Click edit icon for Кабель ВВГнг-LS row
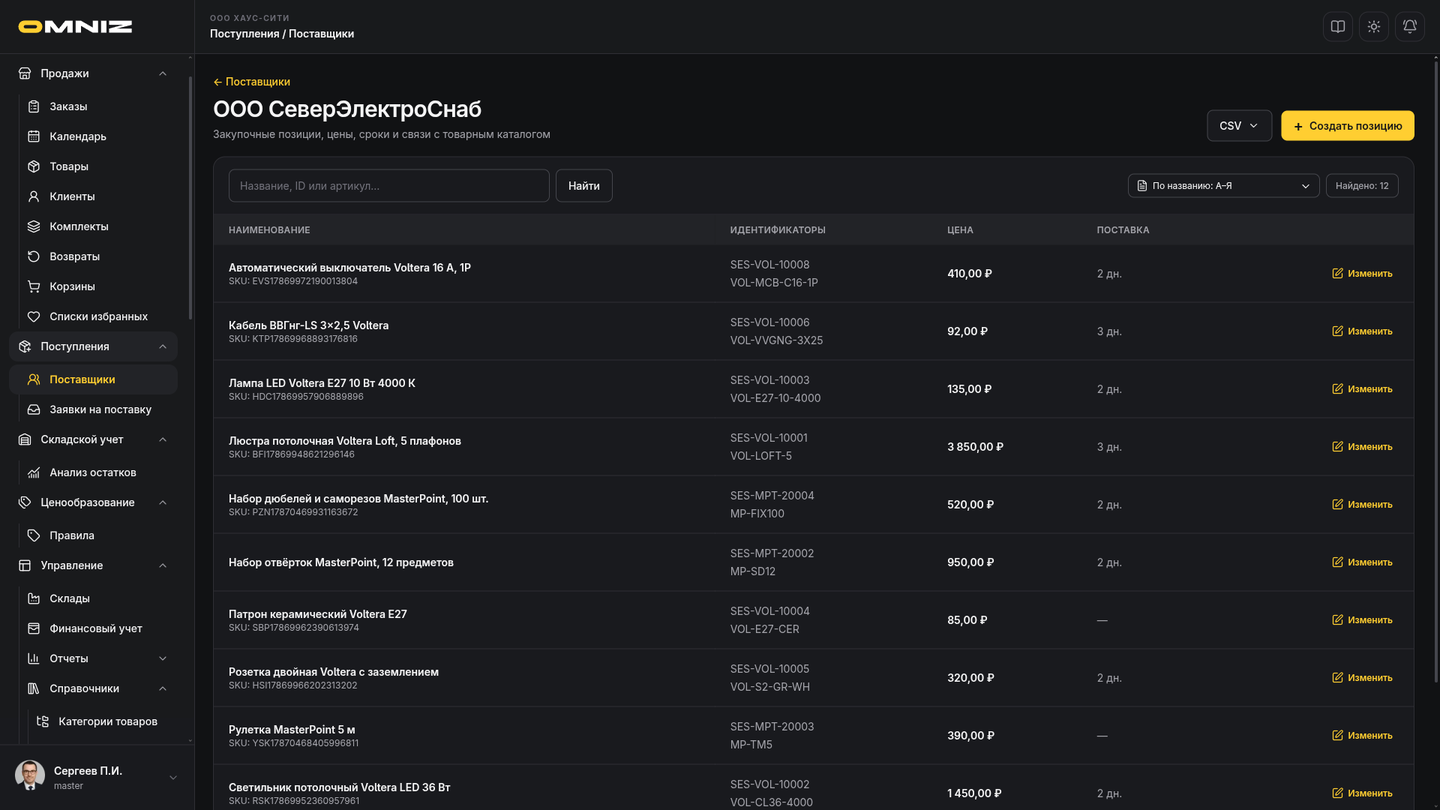1440x810 pixels. [x=1338, y=331]
